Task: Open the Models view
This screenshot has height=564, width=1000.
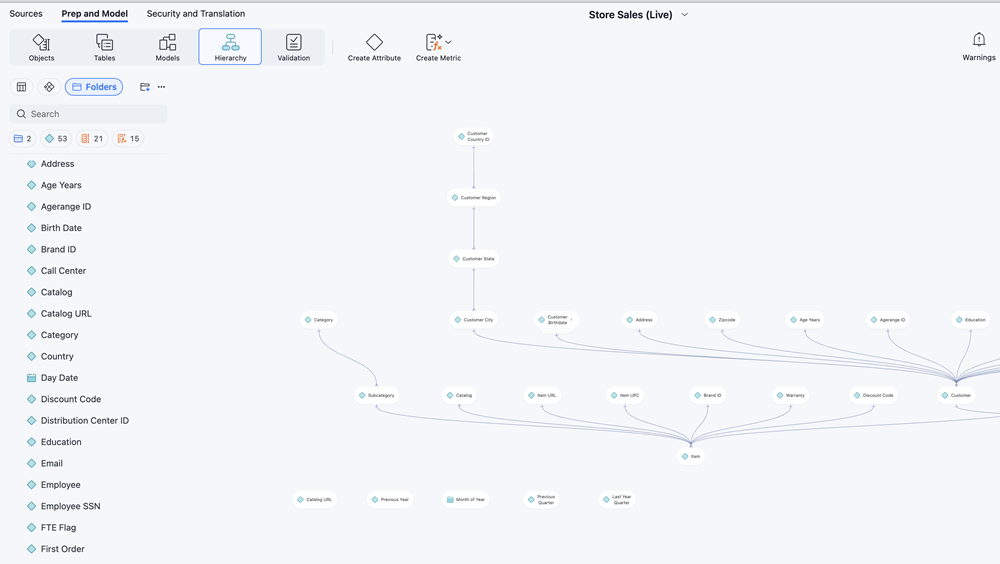Action: click(x=167, y=47)
